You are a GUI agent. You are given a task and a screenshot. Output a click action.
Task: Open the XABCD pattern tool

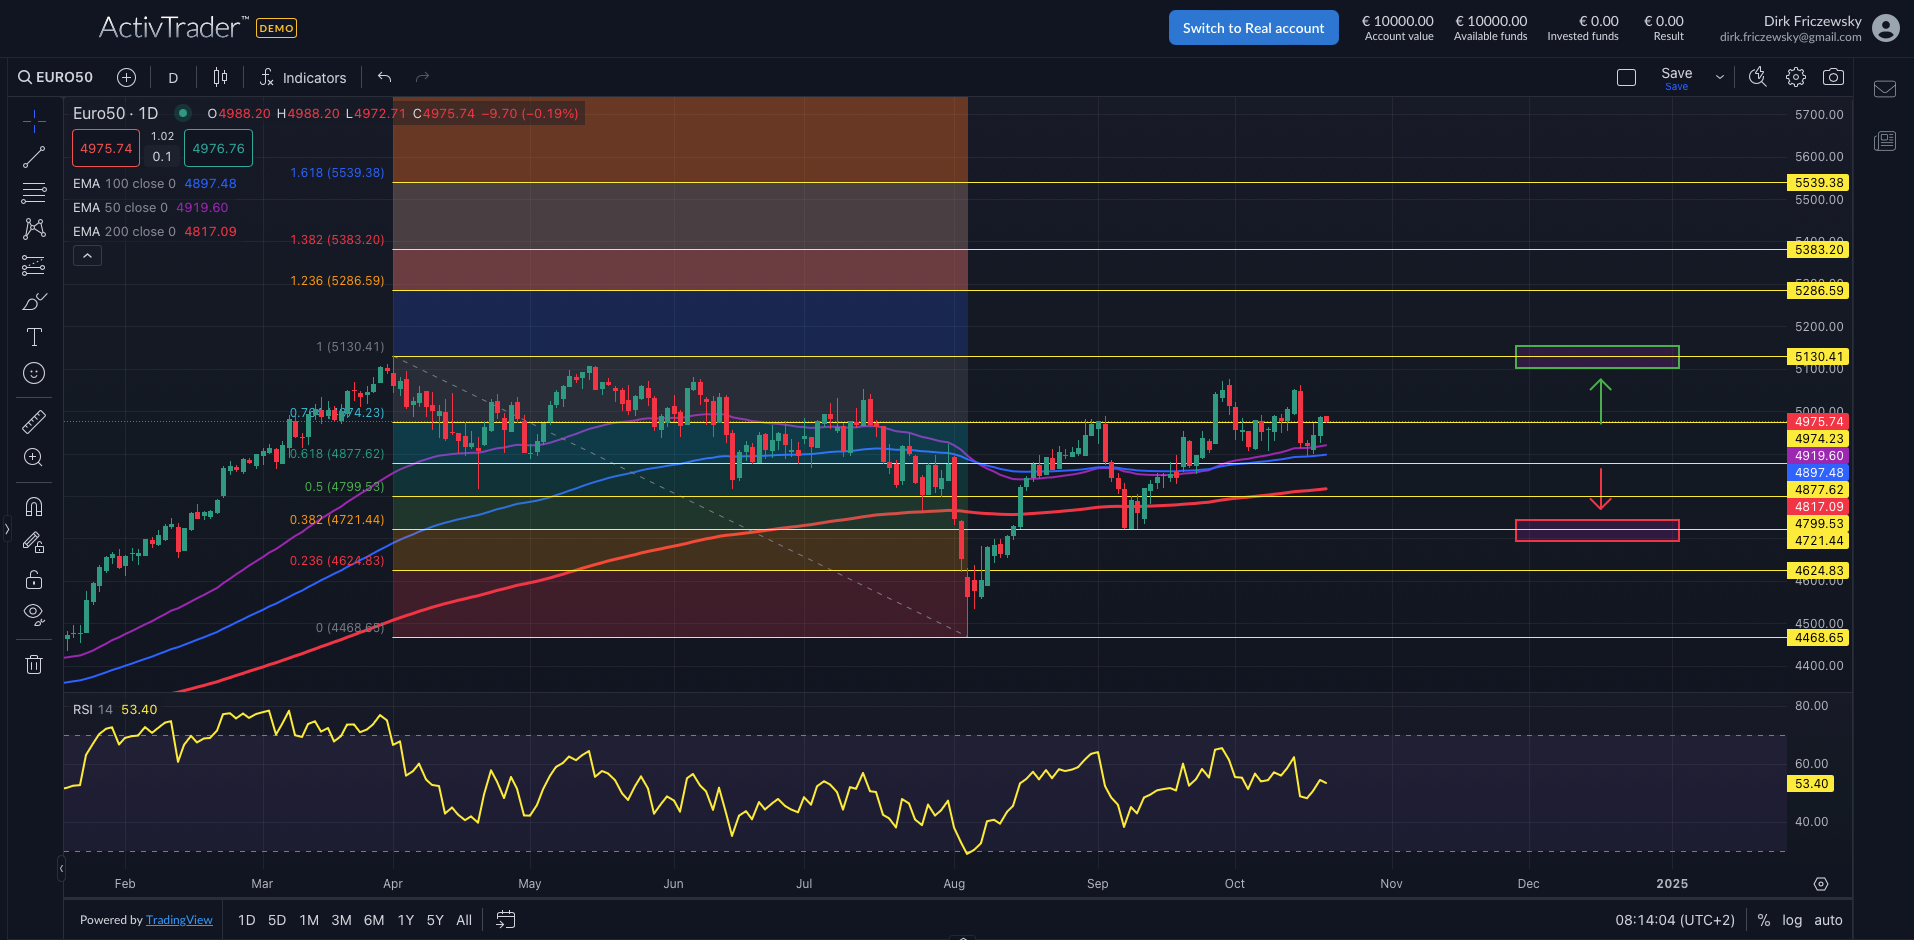(34, 229)
